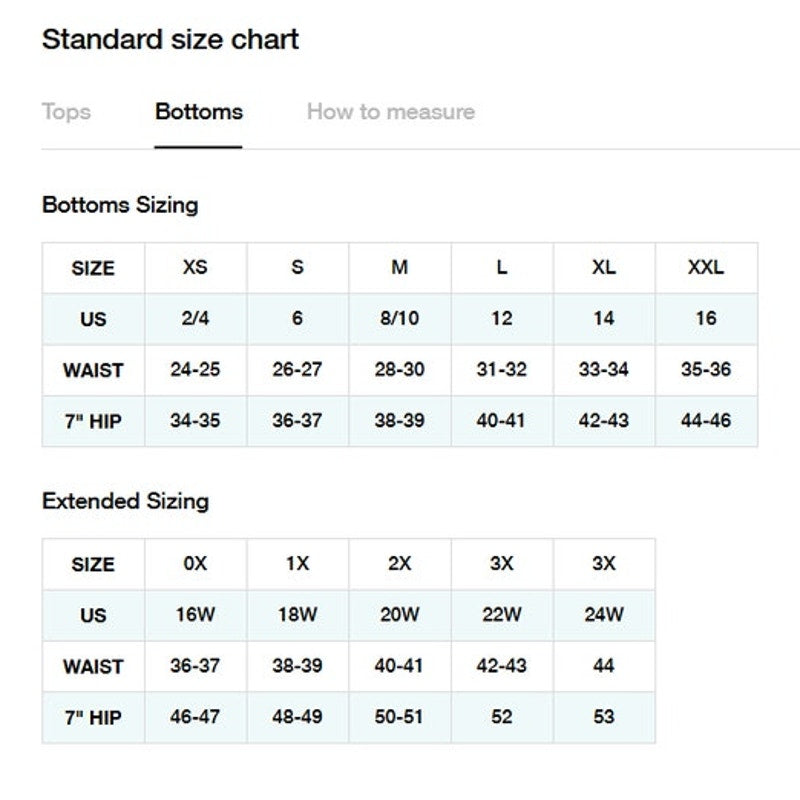Click the XS size column header

point(196,268)
